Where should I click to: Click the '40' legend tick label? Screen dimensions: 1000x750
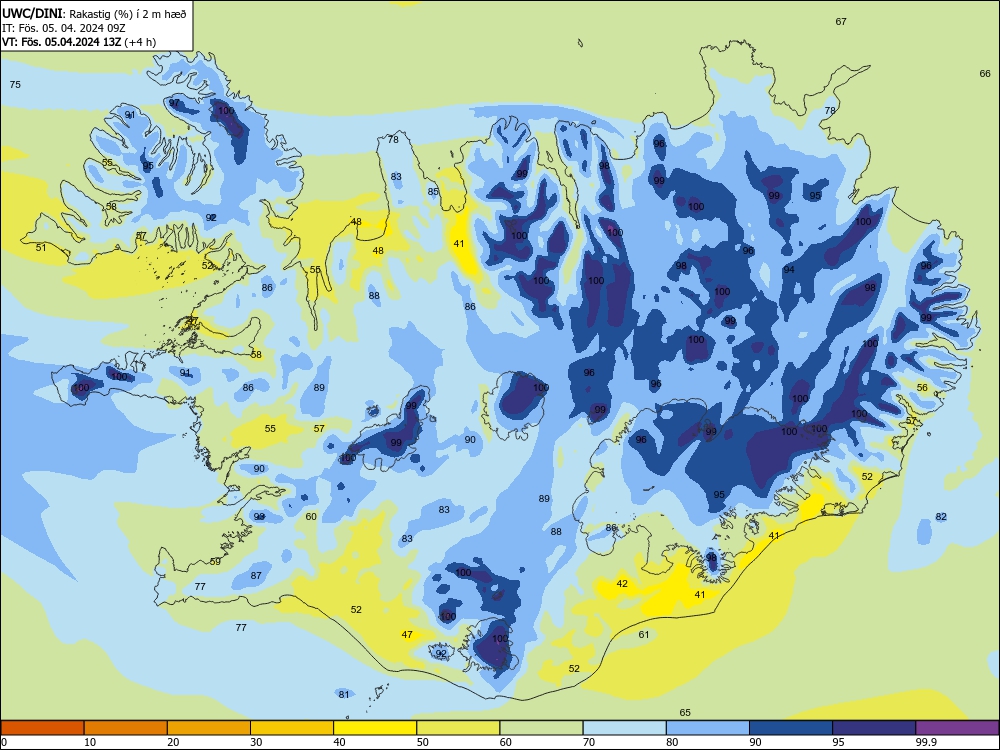tap(339, 742)
